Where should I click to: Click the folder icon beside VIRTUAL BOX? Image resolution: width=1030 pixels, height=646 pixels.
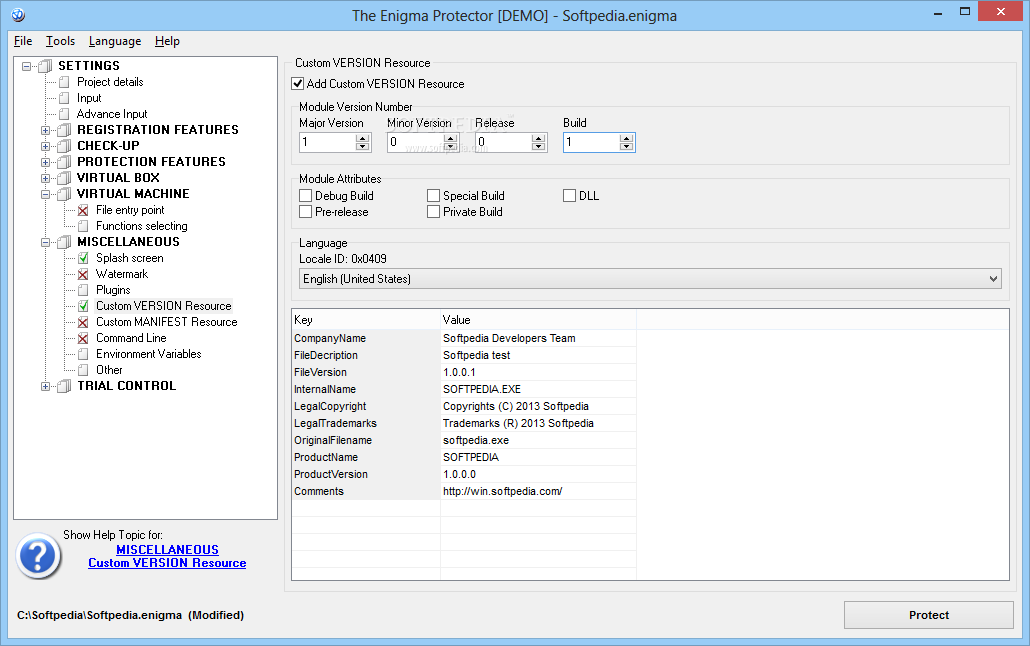(64, 178)
